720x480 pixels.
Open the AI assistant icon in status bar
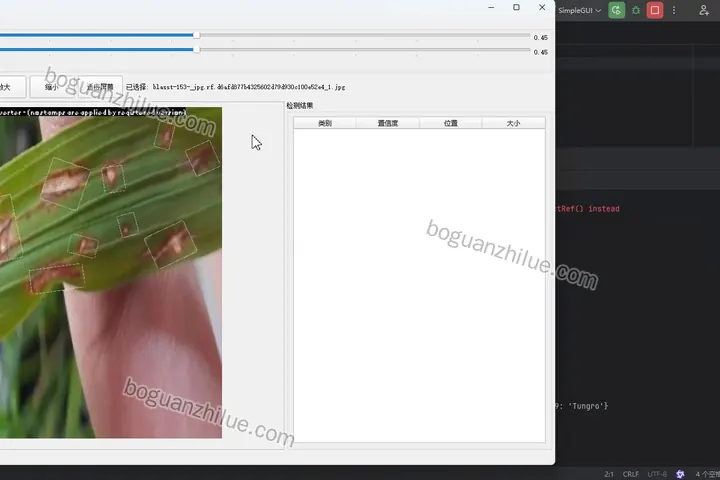(680, 474)
